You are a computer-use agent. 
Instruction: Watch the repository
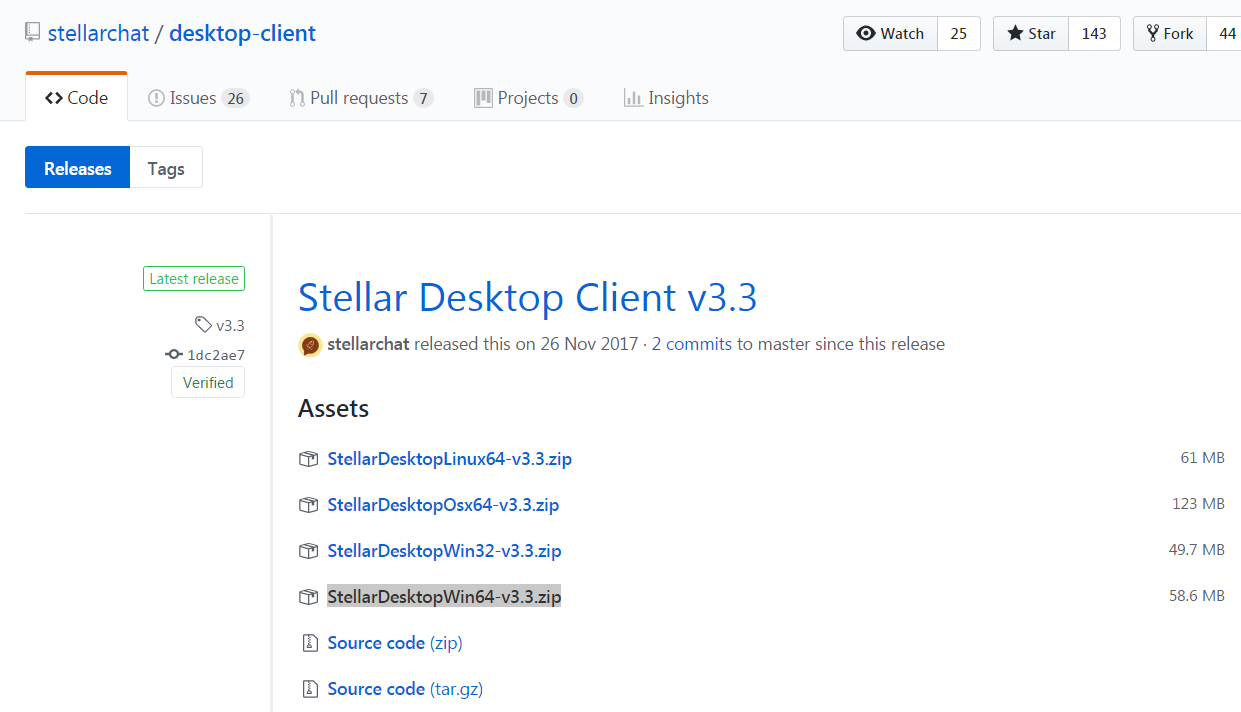click(890, 34)
